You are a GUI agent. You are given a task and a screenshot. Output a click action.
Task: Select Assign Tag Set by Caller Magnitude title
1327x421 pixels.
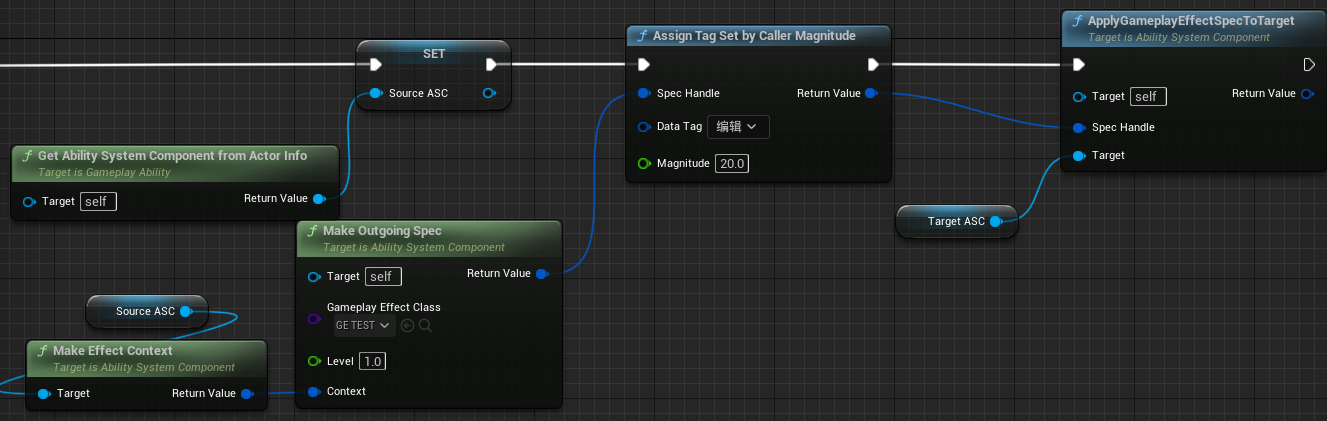coord(754,35)
